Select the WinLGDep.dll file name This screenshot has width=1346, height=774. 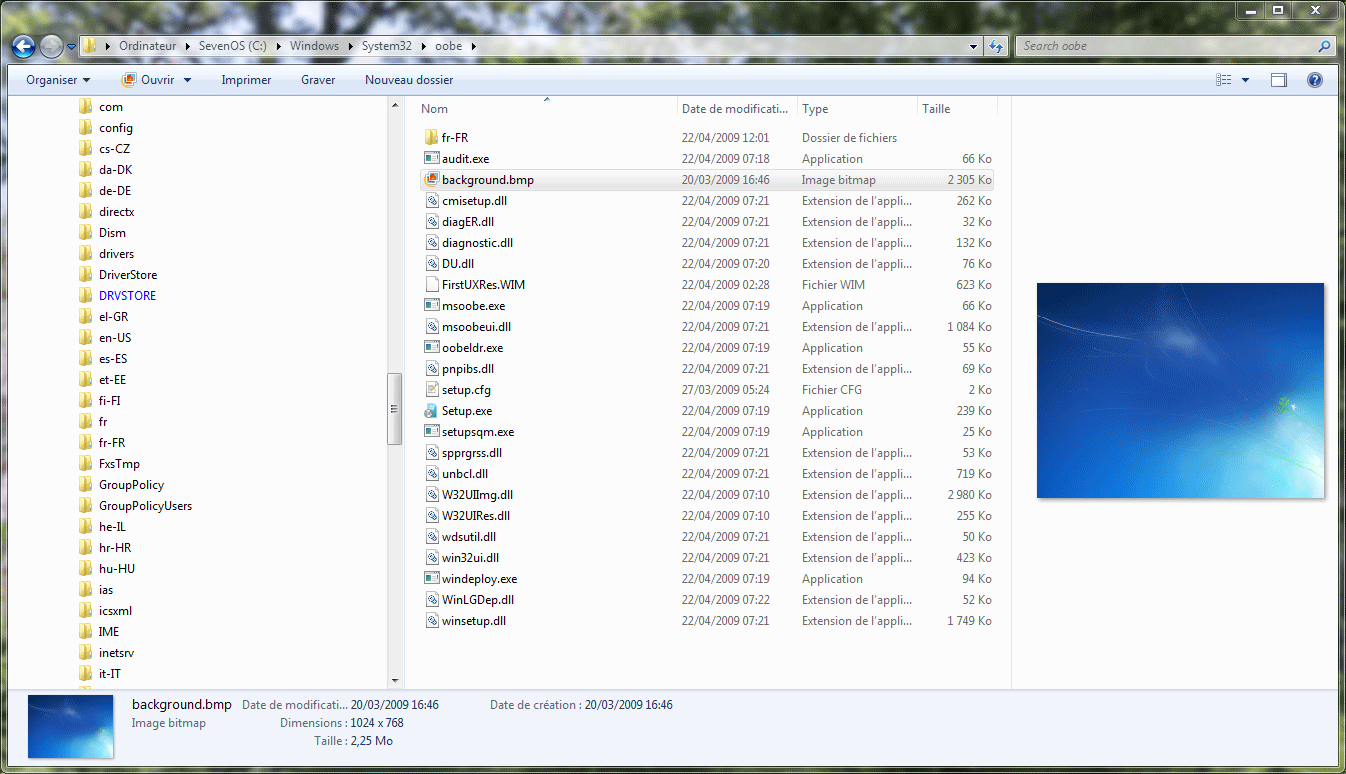[477, 600]
